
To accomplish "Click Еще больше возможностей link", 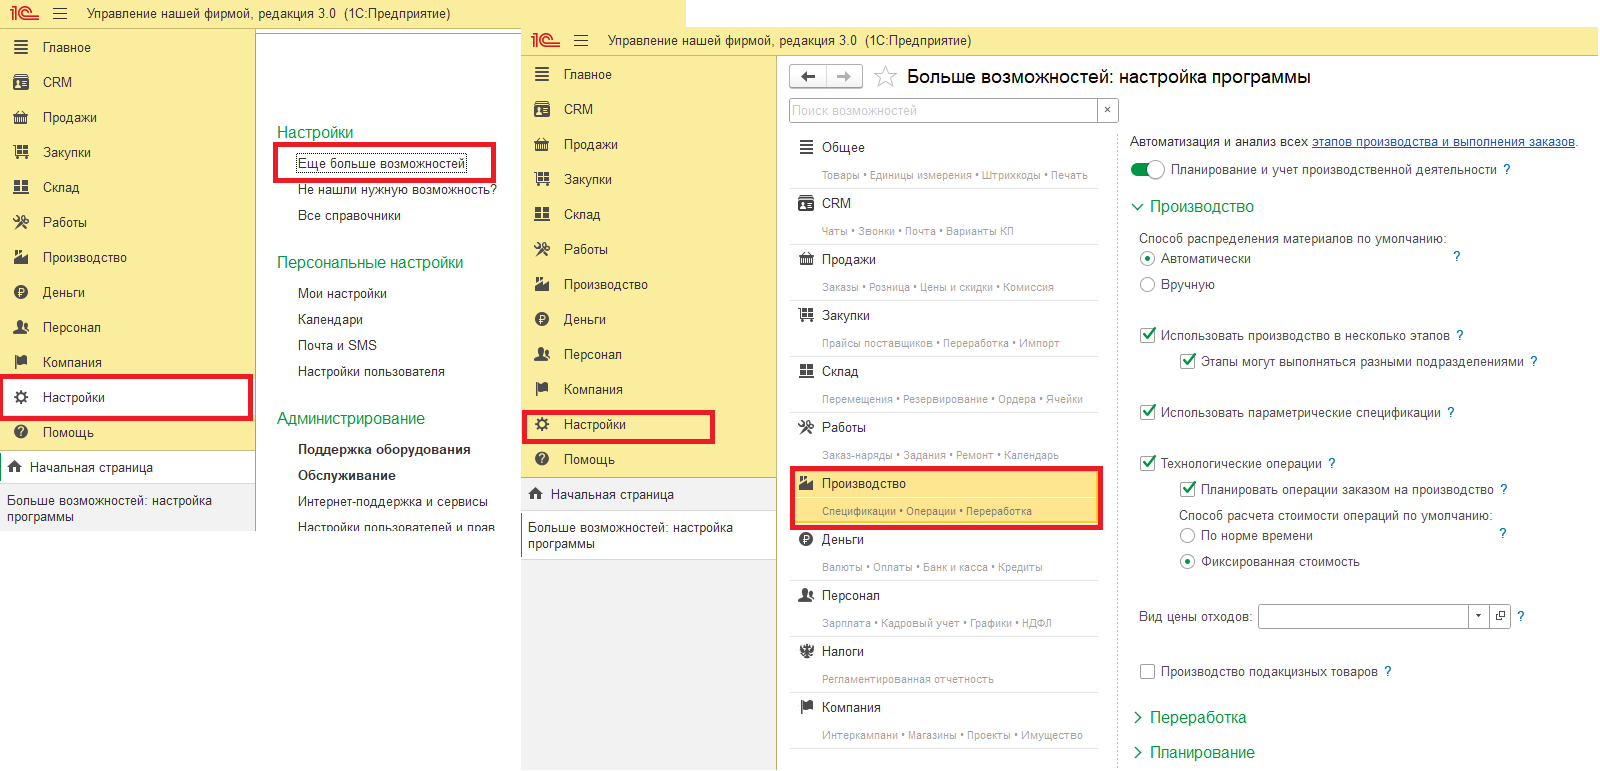I will (381, 164).
